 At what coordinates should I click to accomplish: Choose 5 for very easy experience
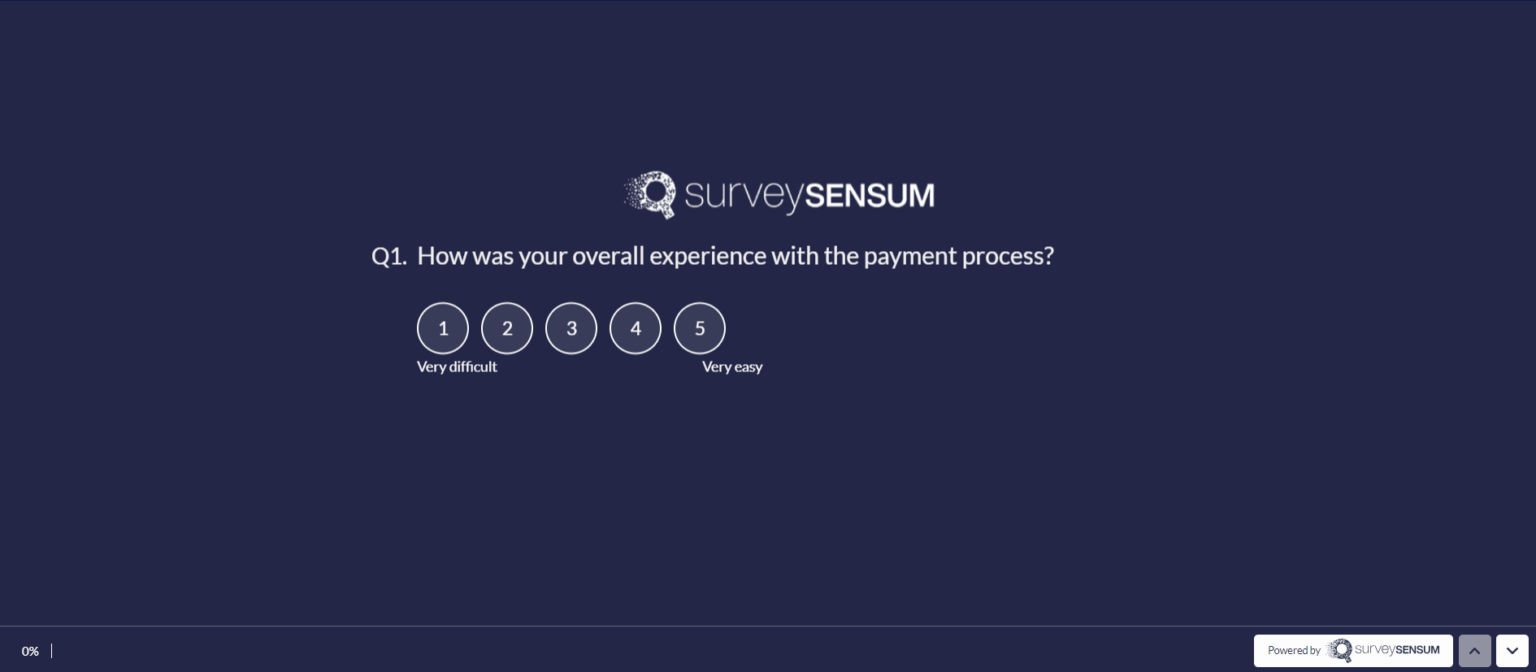point(699,328)
